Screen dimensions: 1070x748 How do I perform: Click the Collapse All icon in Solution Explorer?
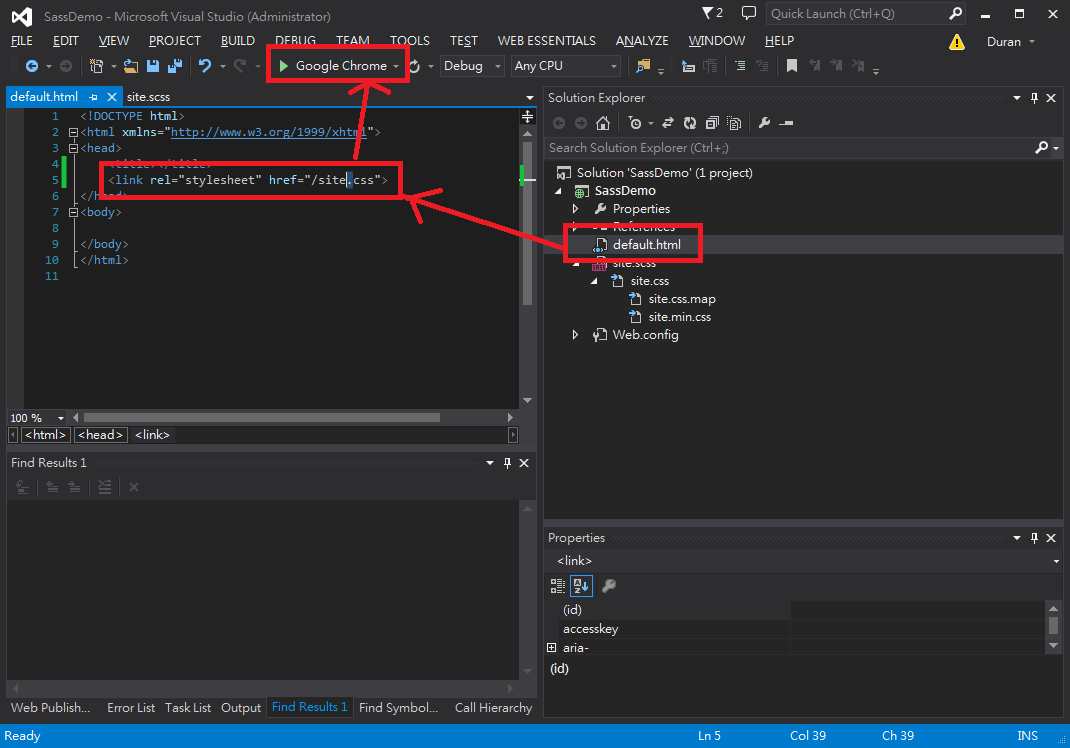[712, 123]
